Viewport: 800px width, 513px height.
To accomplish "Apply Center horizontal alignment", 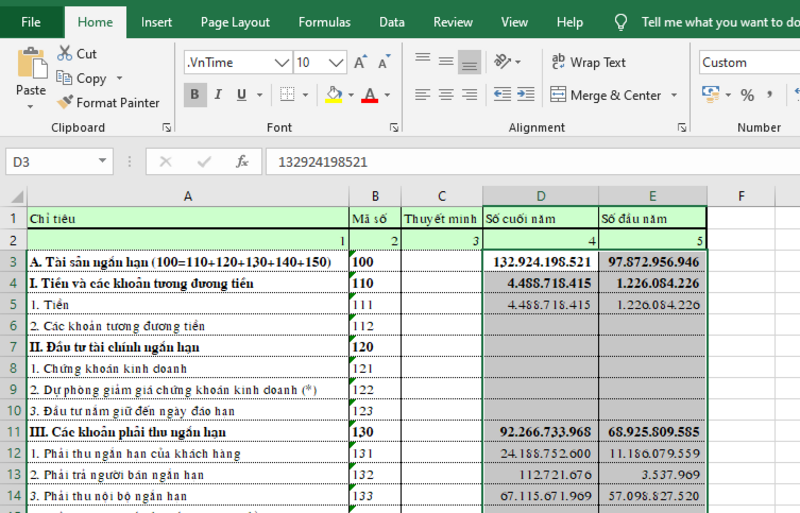I will (445, 95).
